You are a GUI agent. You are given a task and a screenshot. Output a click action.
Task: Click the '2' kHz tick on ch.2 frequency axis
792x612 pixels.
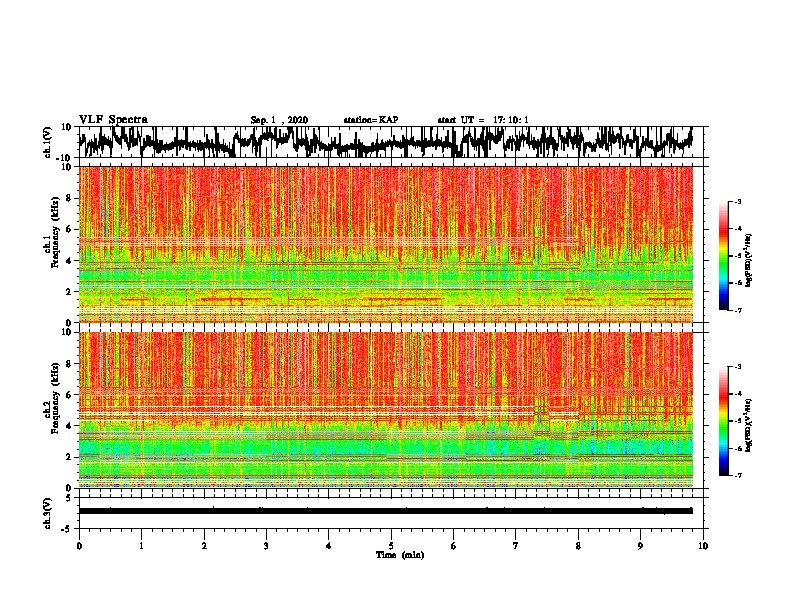point(69,457)
